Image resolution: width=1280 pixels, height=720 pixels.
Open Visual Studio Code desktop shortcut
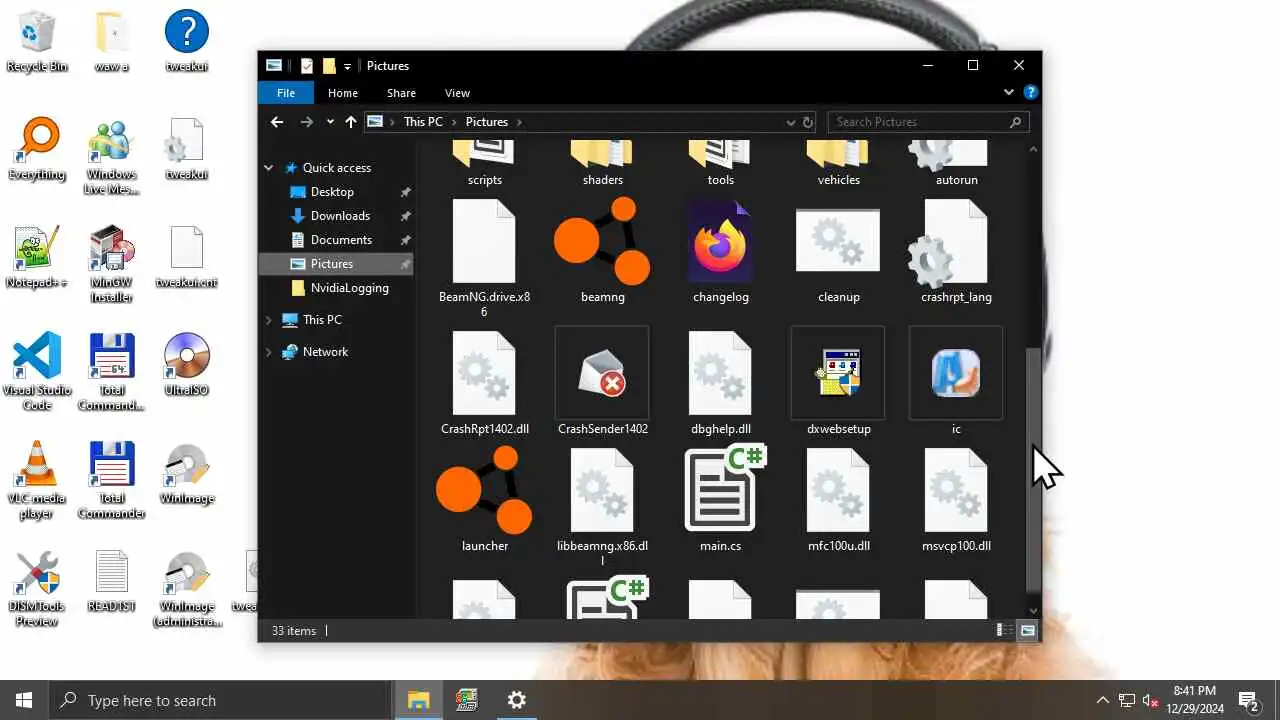pos(37,370)
